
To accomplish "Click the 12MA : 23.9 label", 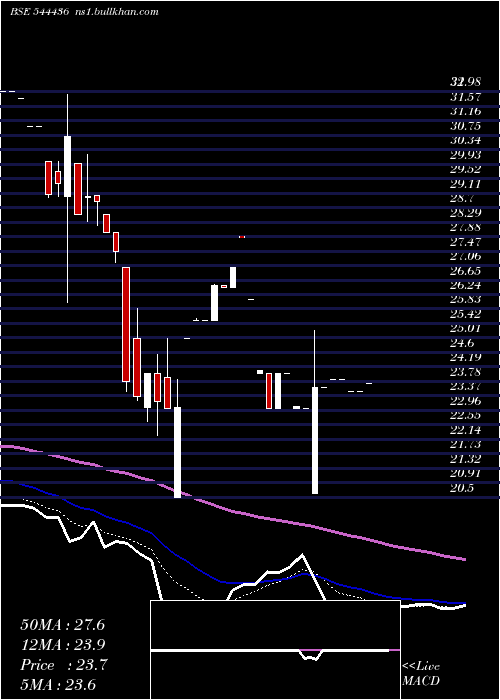I will click(x=62, y=645).
